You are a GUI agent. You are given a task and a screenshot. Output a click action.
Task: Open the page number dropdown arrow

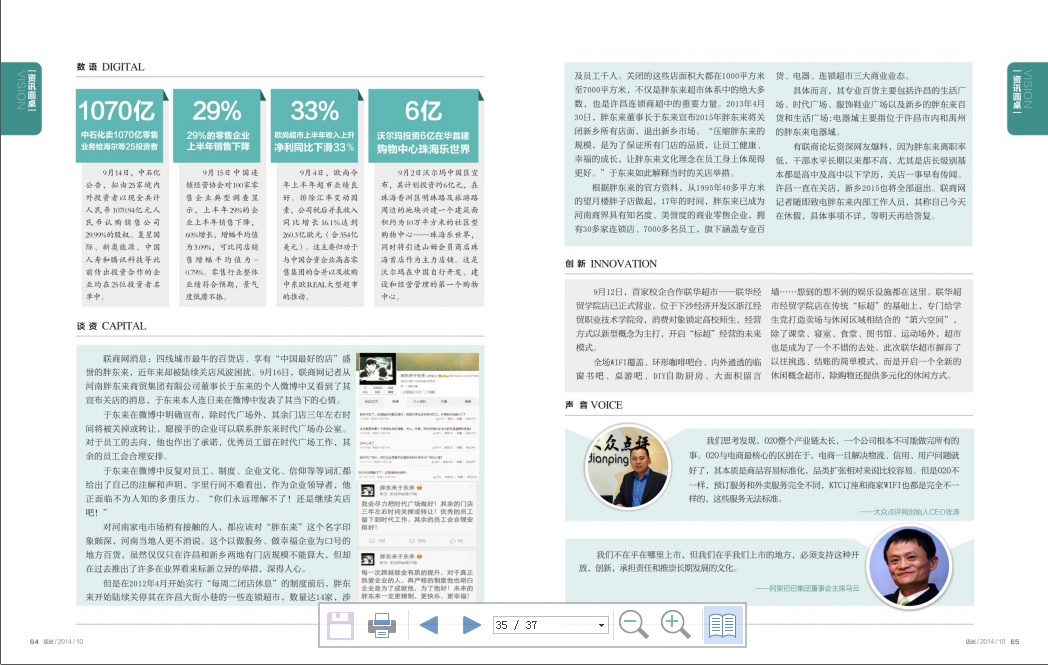coord(601,626)
